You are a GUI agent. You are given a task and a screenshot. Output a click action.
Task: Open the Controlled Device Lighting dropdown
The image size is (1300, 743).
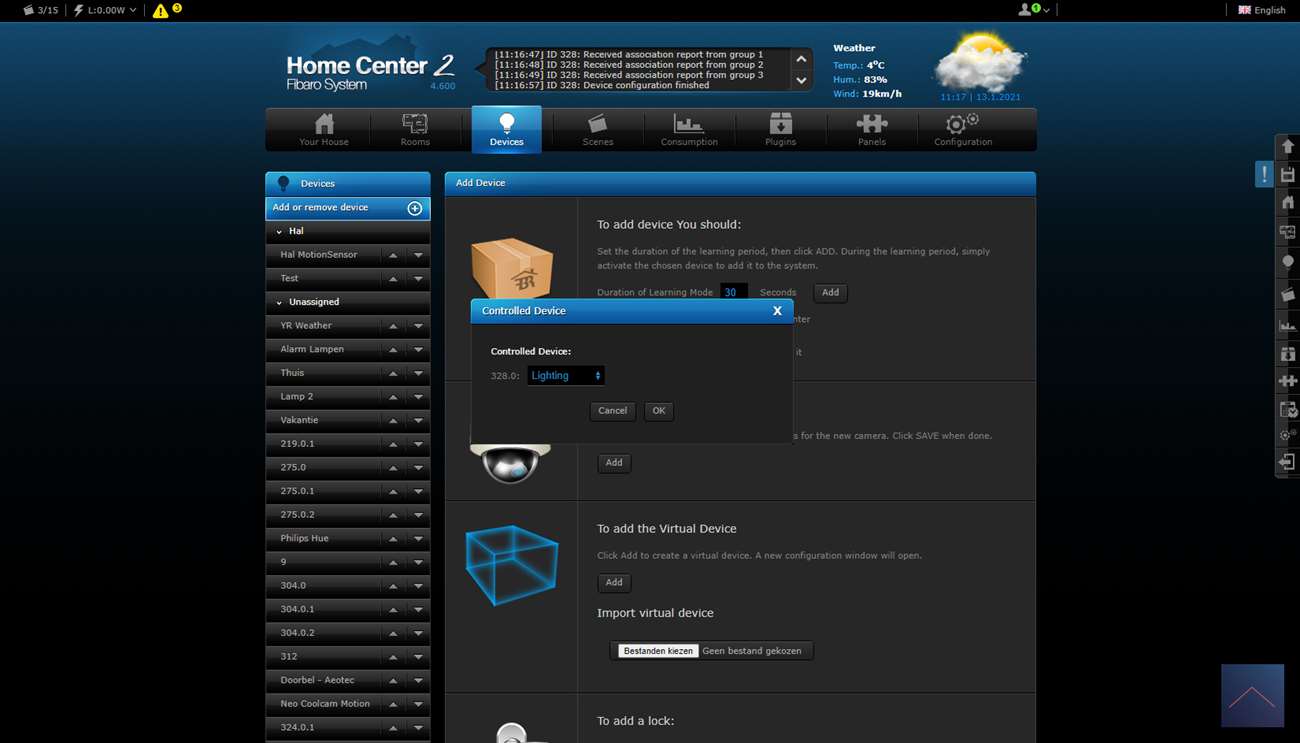point(566,376)
